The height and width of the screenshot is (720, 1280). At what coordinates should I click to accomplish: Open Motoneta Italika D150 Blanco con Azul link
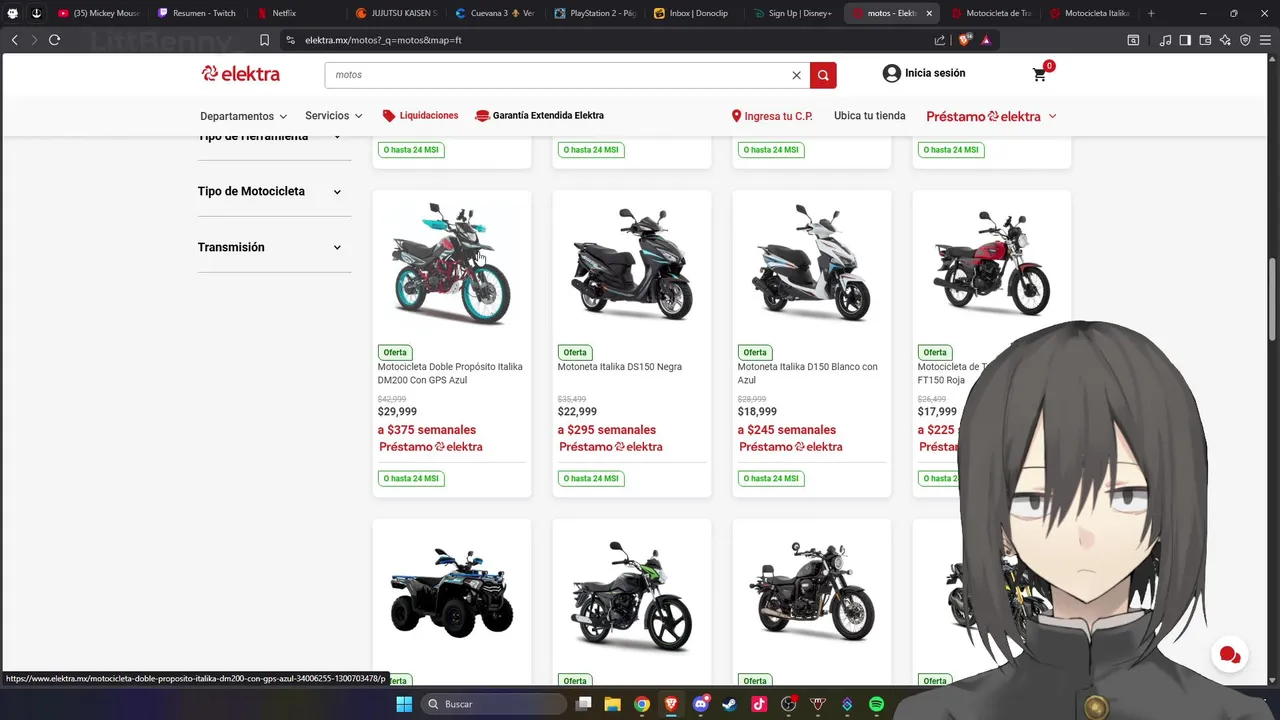click(808, 373)
